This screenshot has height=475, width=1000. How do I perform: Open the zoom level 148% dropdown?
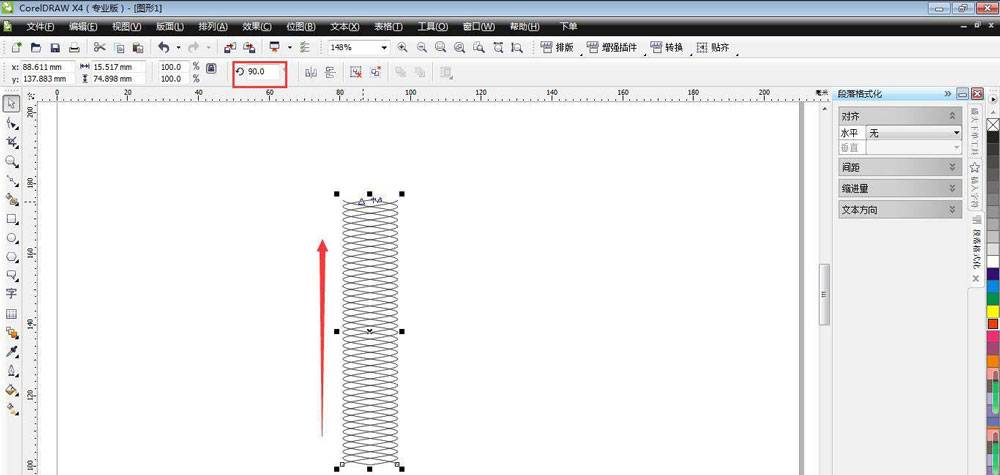pos(384,48)
